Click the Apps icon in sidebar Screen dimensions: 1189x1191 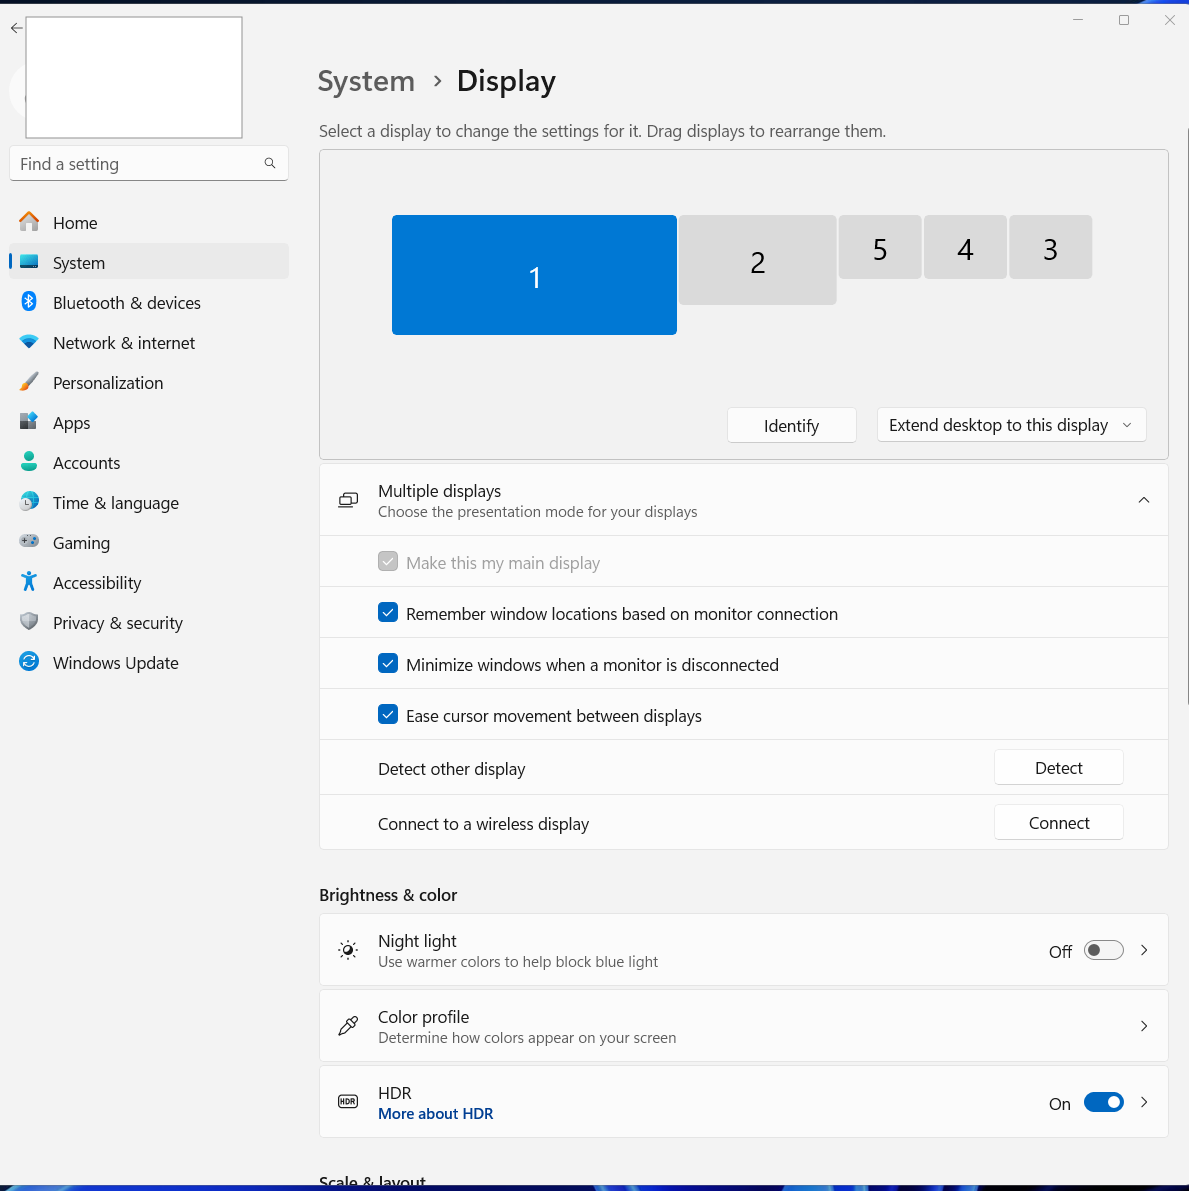coord(29,422)
